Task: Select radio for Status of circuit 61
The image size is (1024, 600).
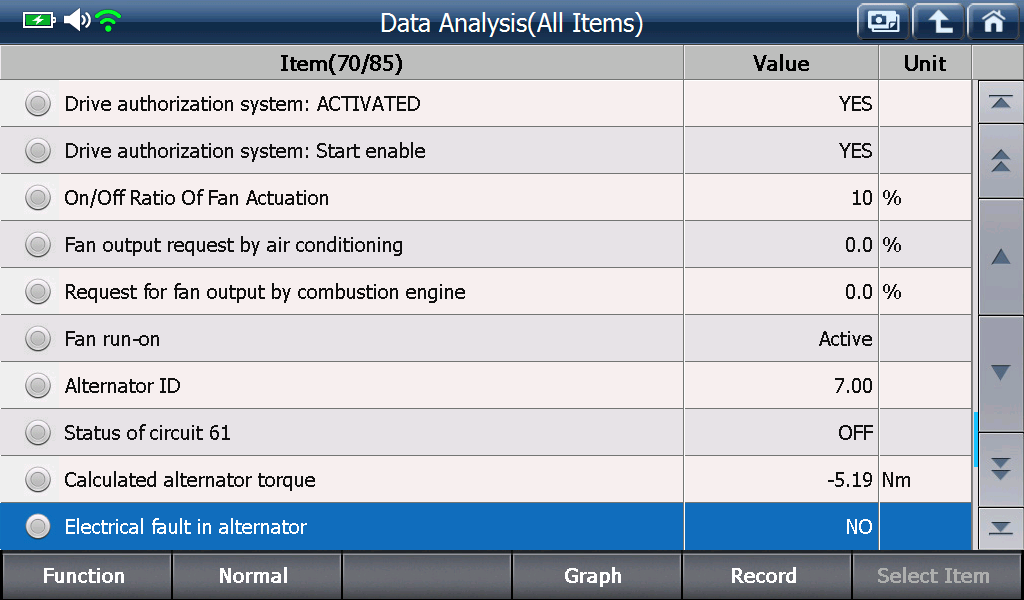Action: 38,433
